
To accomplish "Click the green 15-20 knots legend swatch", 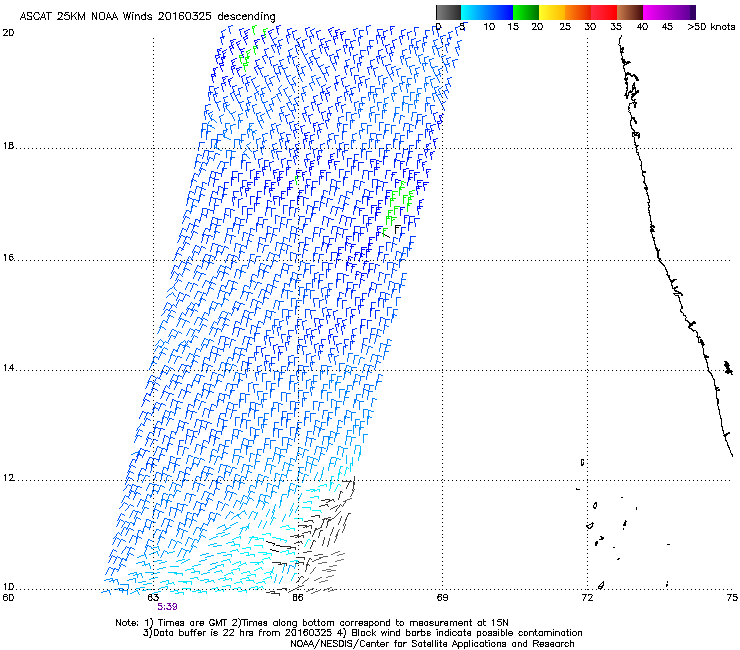I will (526, 12).
